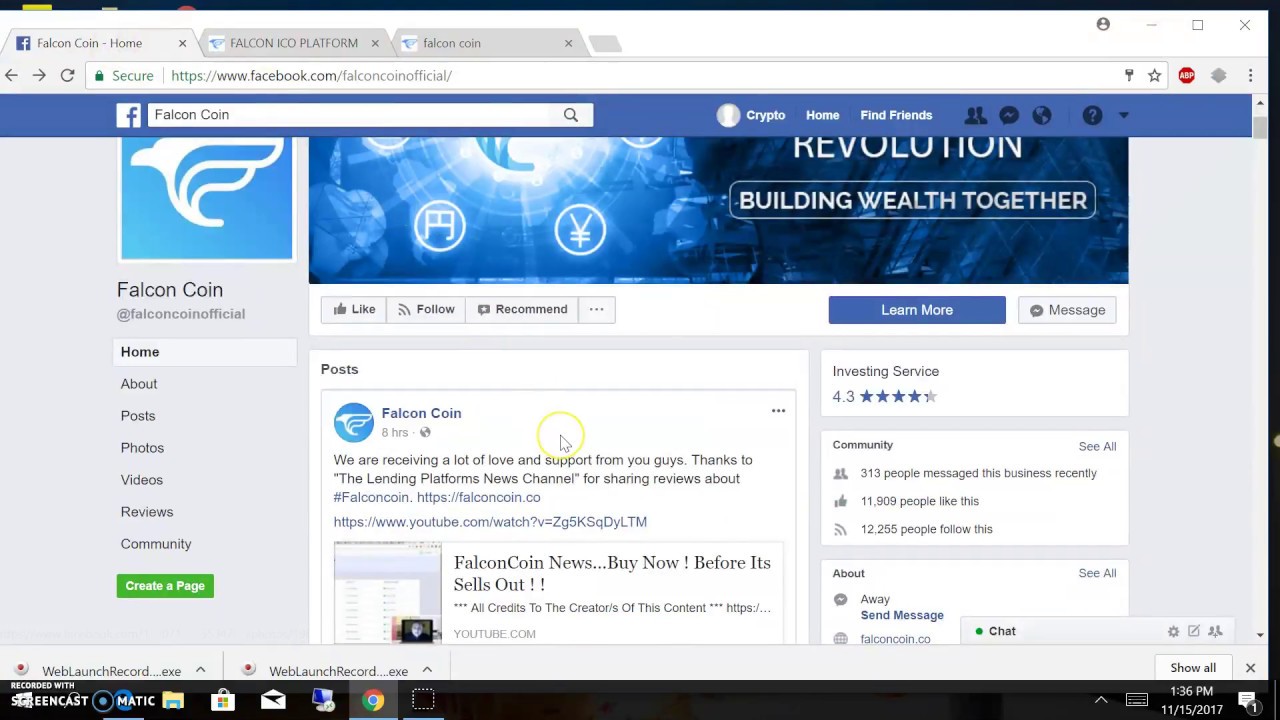Open Mail app from taskbar
The image size is (1280, 720).
273,700
